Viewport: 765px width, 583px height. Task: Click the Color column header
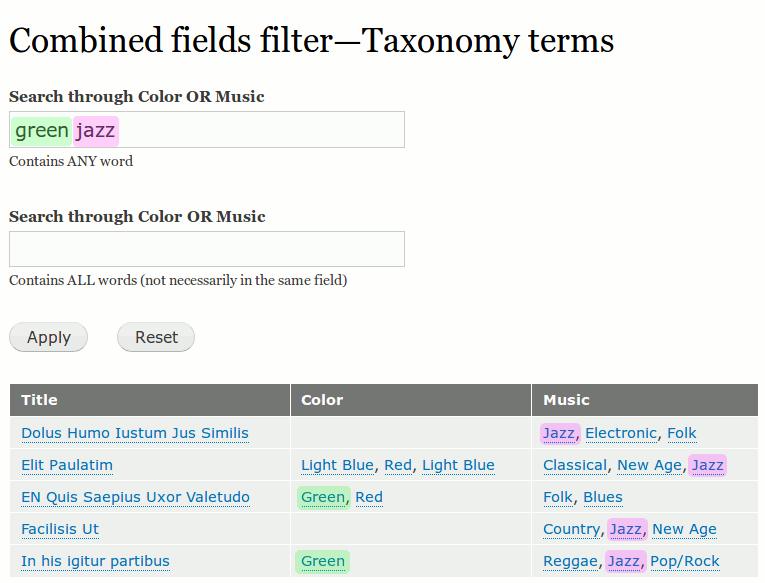point(322,400)
